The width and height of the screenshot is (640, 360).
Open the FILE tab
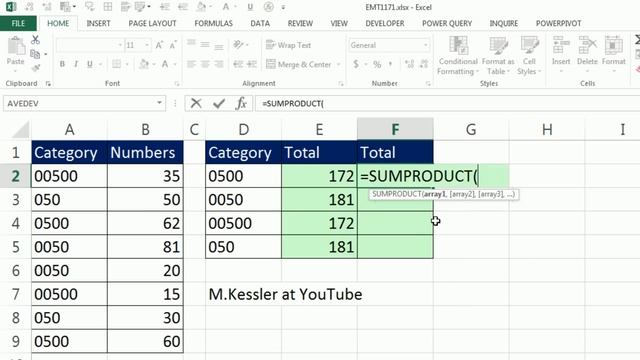tap(18, 23)
